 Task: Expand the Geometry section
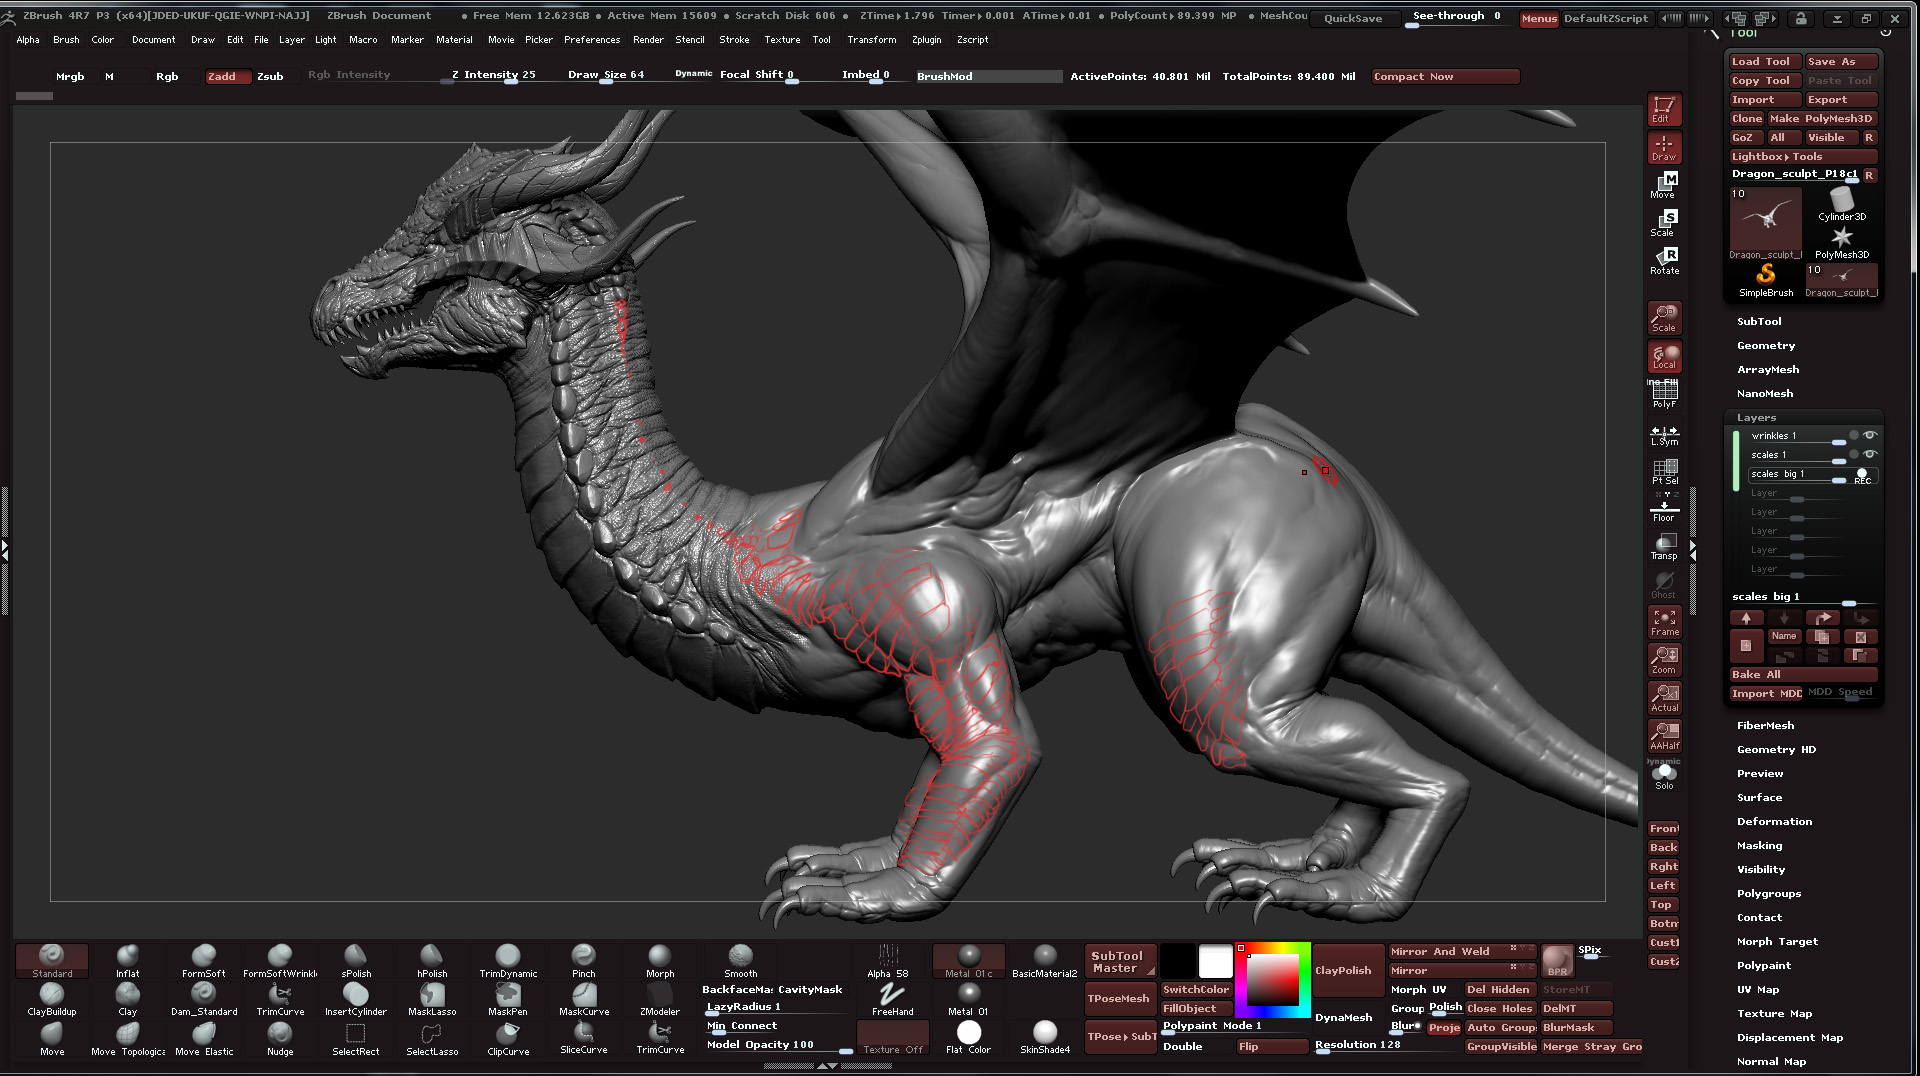click(x=1766, y=345)
